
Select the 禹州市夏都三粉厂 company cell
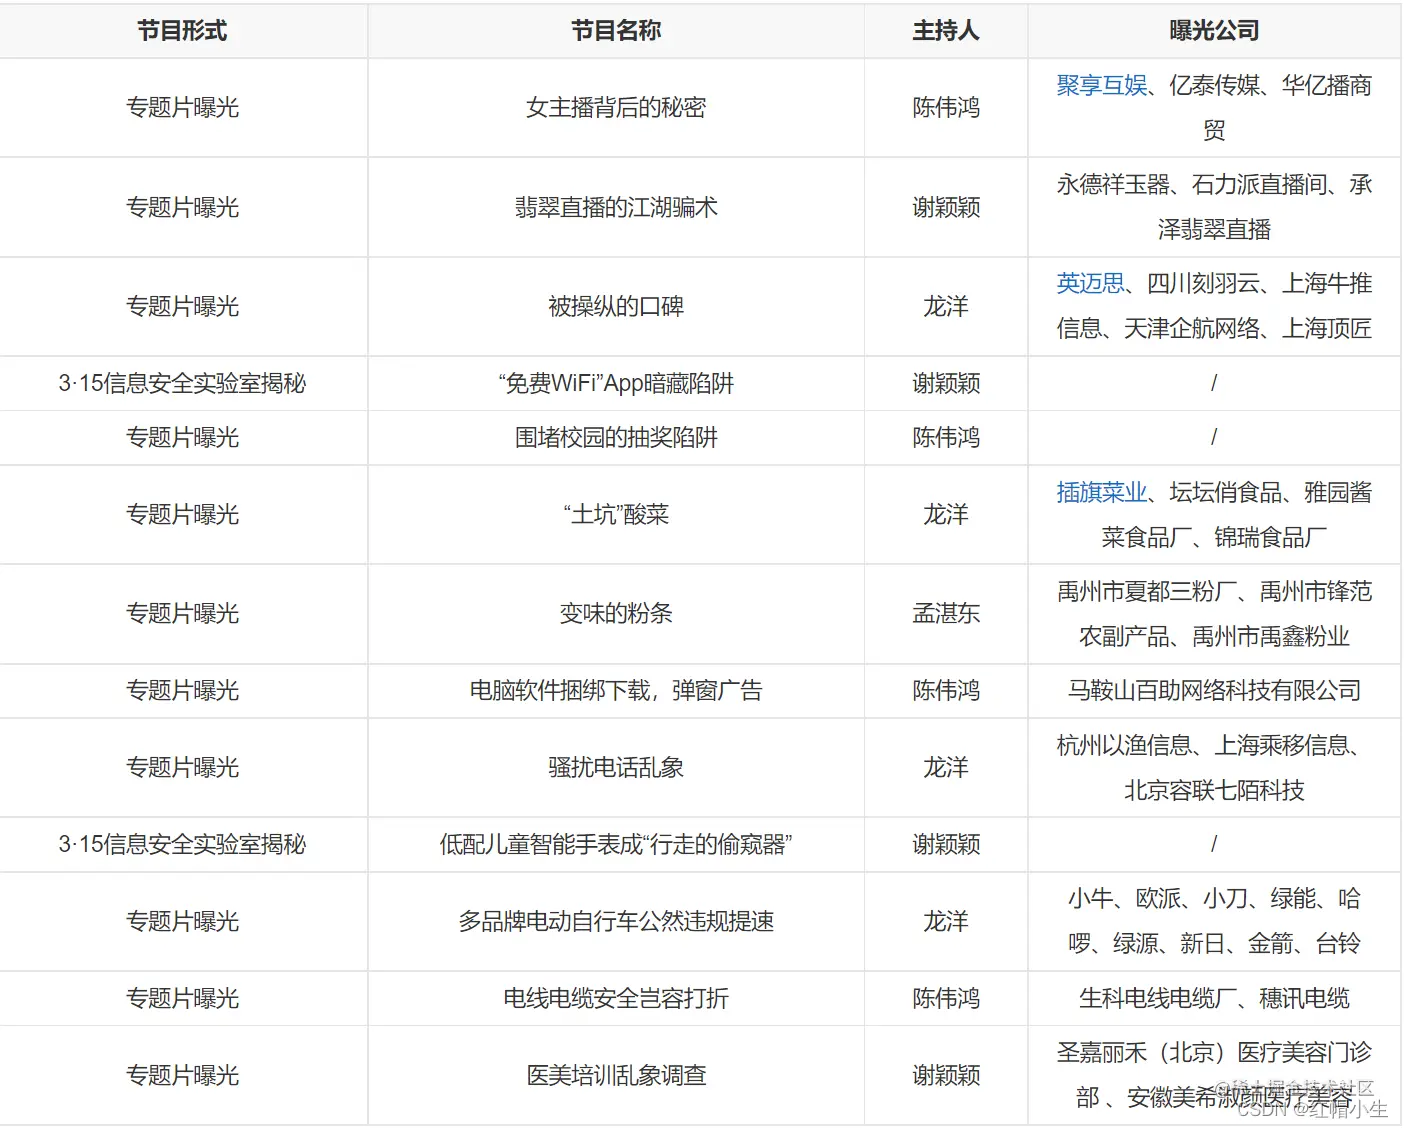point(1214,614)
